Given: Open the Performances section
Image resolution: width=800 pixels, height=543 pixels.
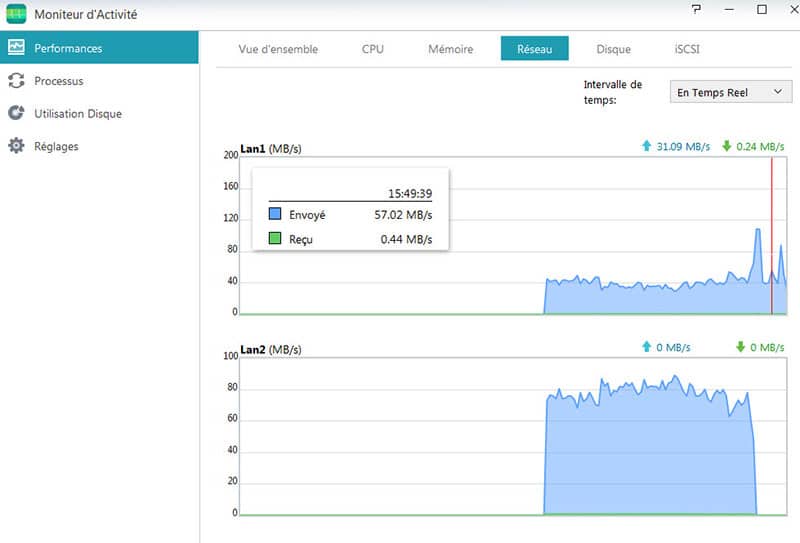Looking at the screenshot, I should 99,47.
